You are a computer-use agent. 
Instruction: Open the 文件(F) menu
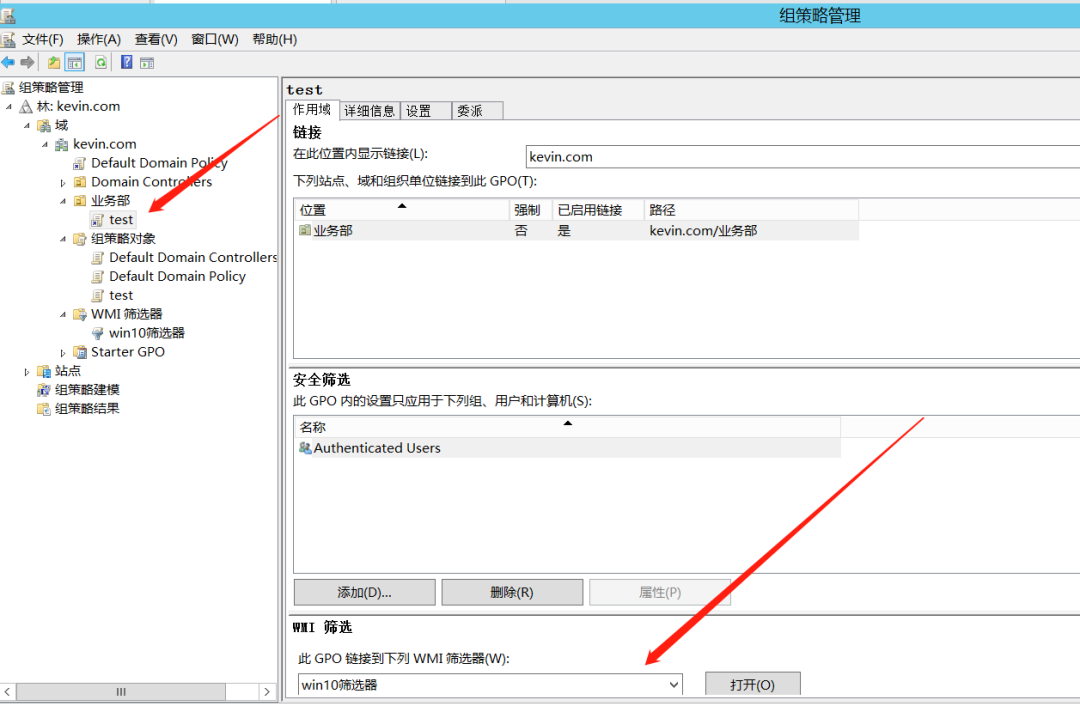click(43, 39)
